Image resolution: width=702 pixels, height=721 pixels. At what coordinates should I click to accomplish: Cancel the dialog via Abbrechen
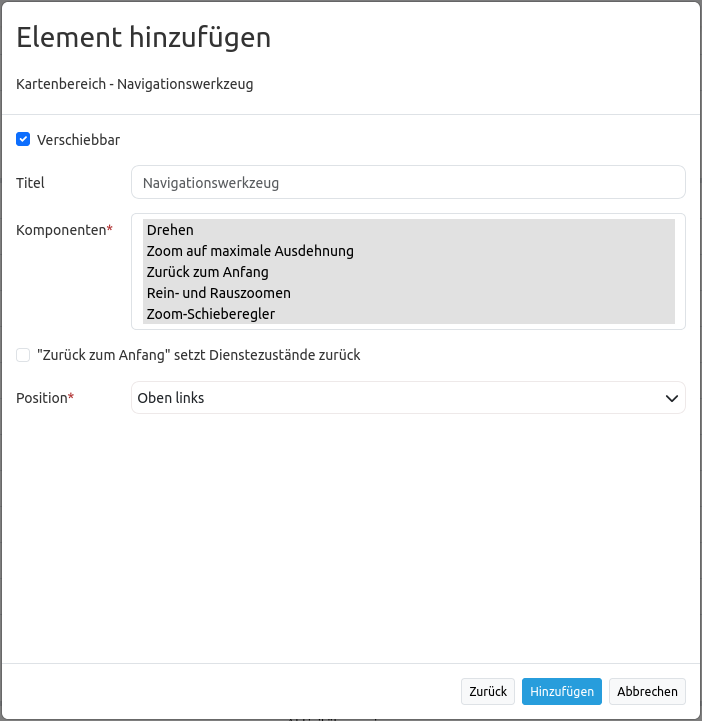tap(647, 691)
